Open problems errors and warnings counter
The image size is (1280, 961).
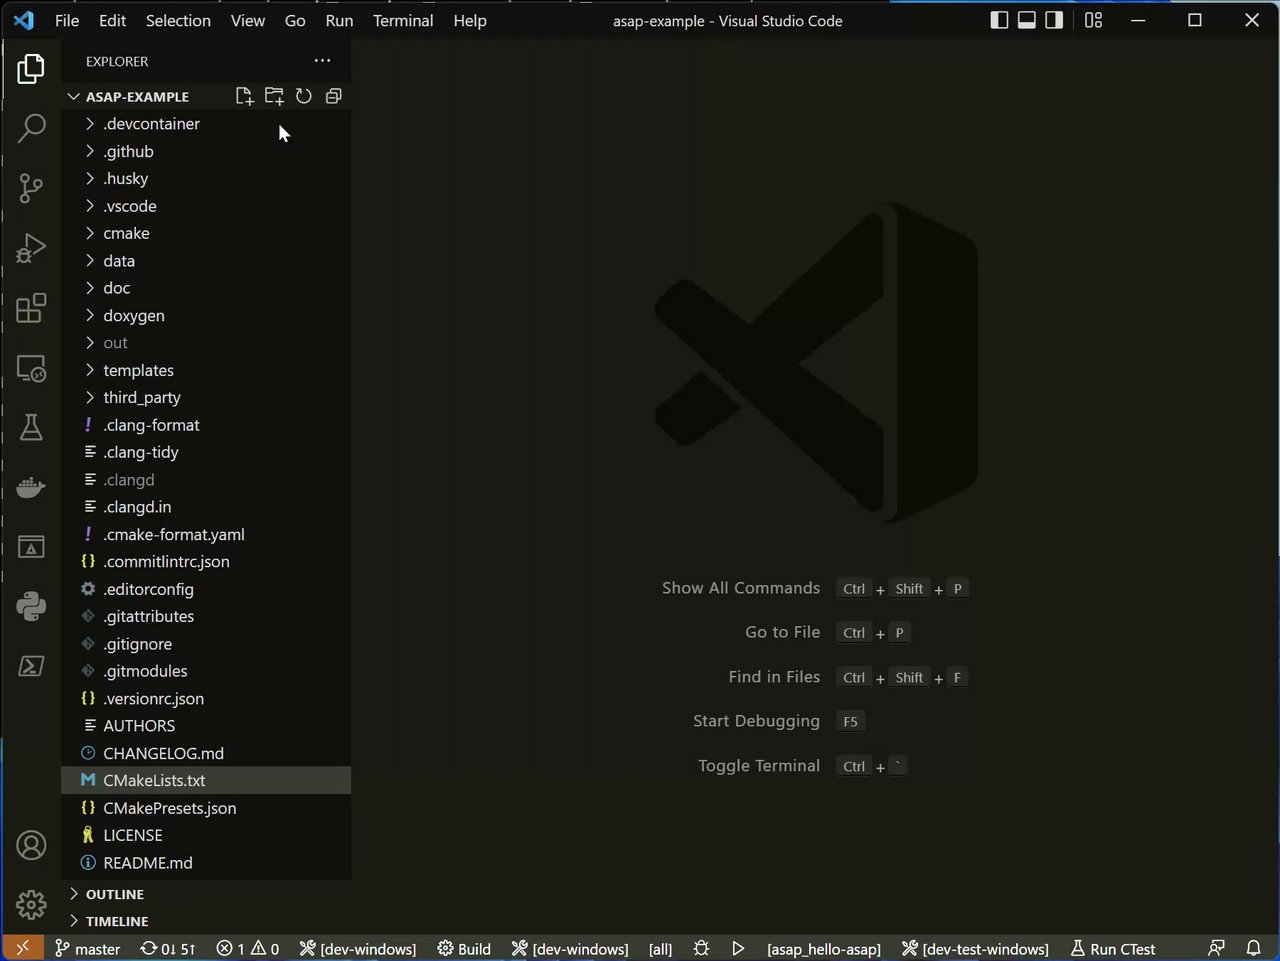pos(248,948)
